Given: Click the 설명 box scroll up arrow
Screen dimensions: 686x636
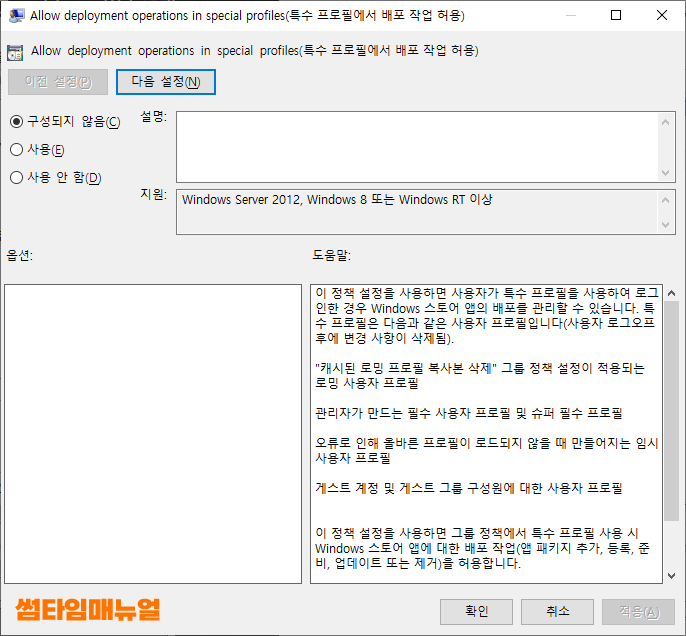Looking at the screenshot, I should point(665,122).
